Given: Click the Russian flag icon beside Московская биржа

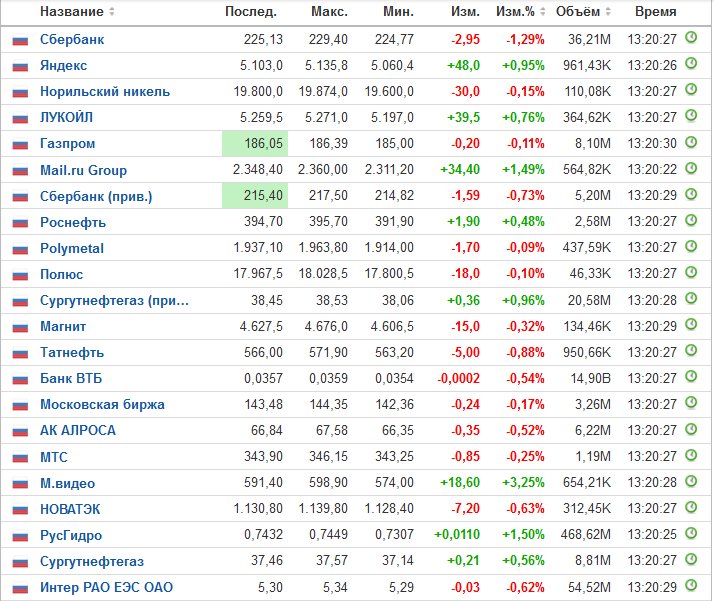Looking at the screenshot, I should coord(20,406).
